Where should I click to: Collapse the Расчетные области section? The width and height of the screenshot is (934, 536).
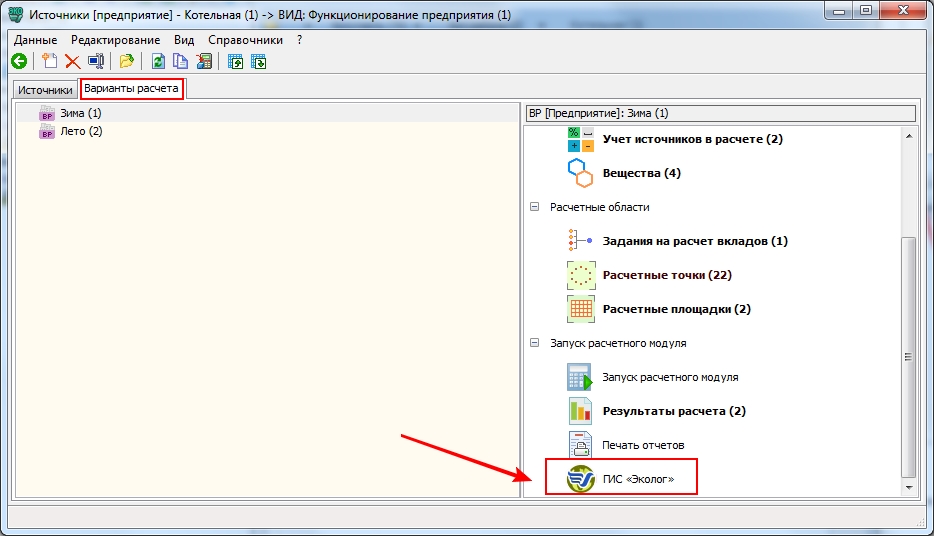coord(534,207)
